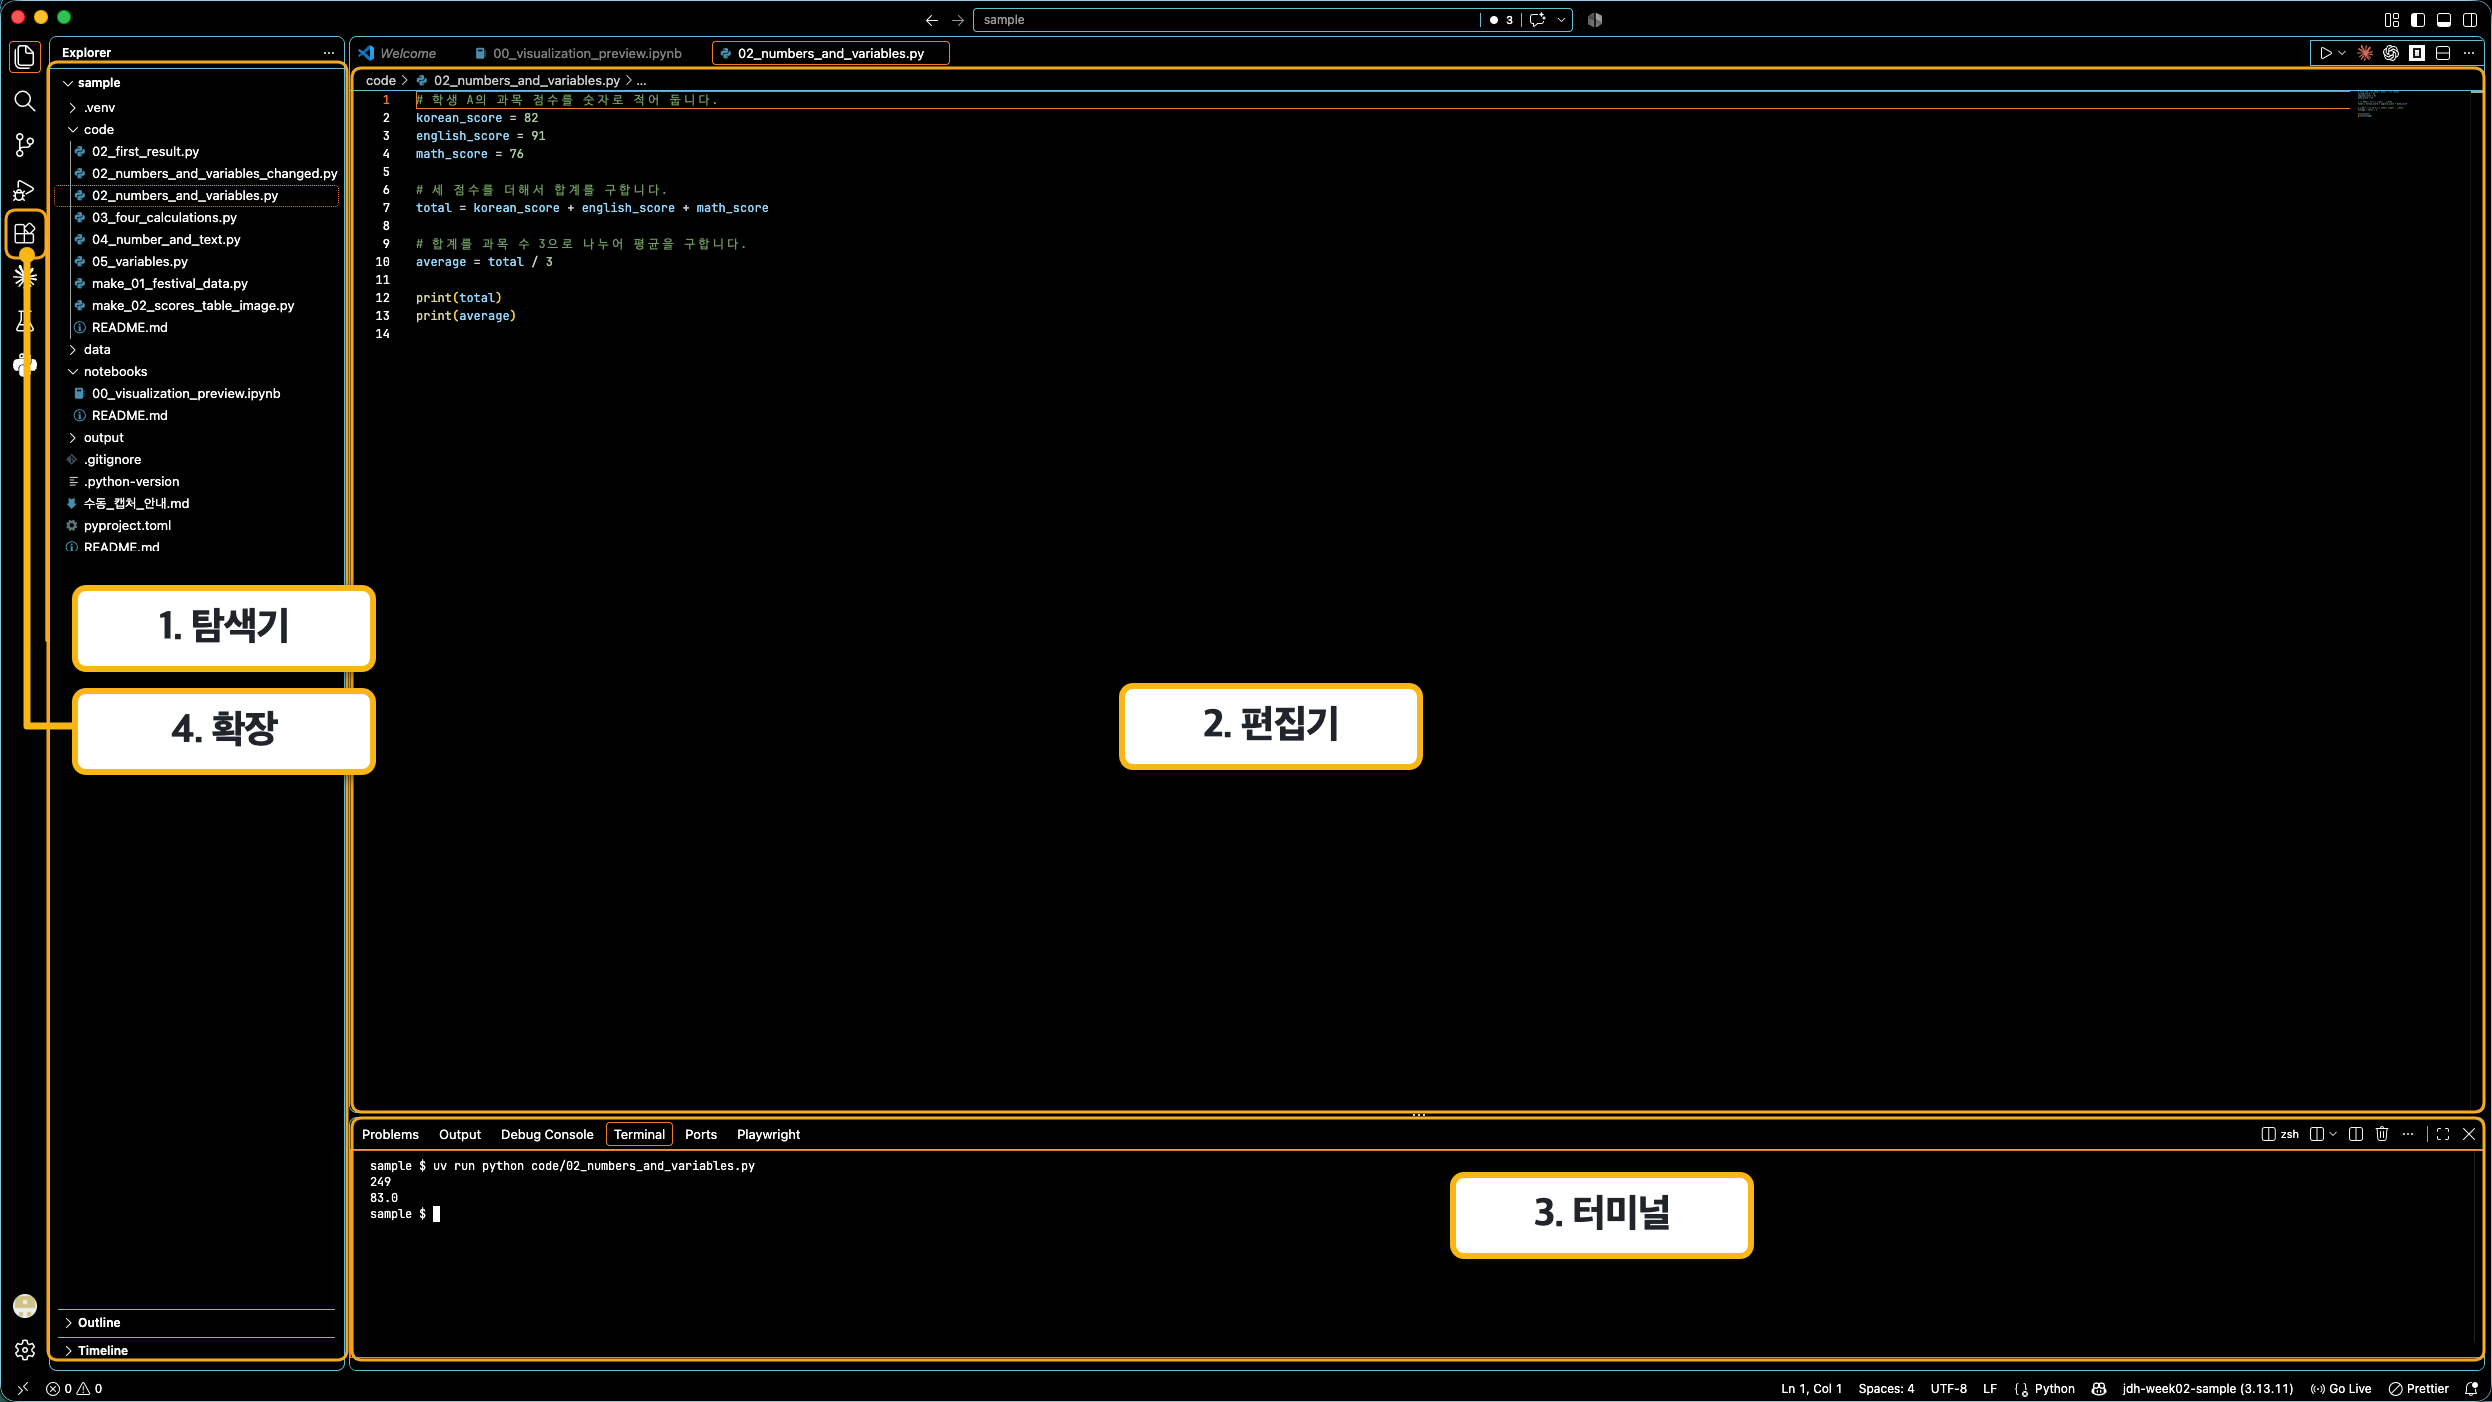2492x1402 pixels.
Task: Open the Source Control view
Action: tap(25, 145)
